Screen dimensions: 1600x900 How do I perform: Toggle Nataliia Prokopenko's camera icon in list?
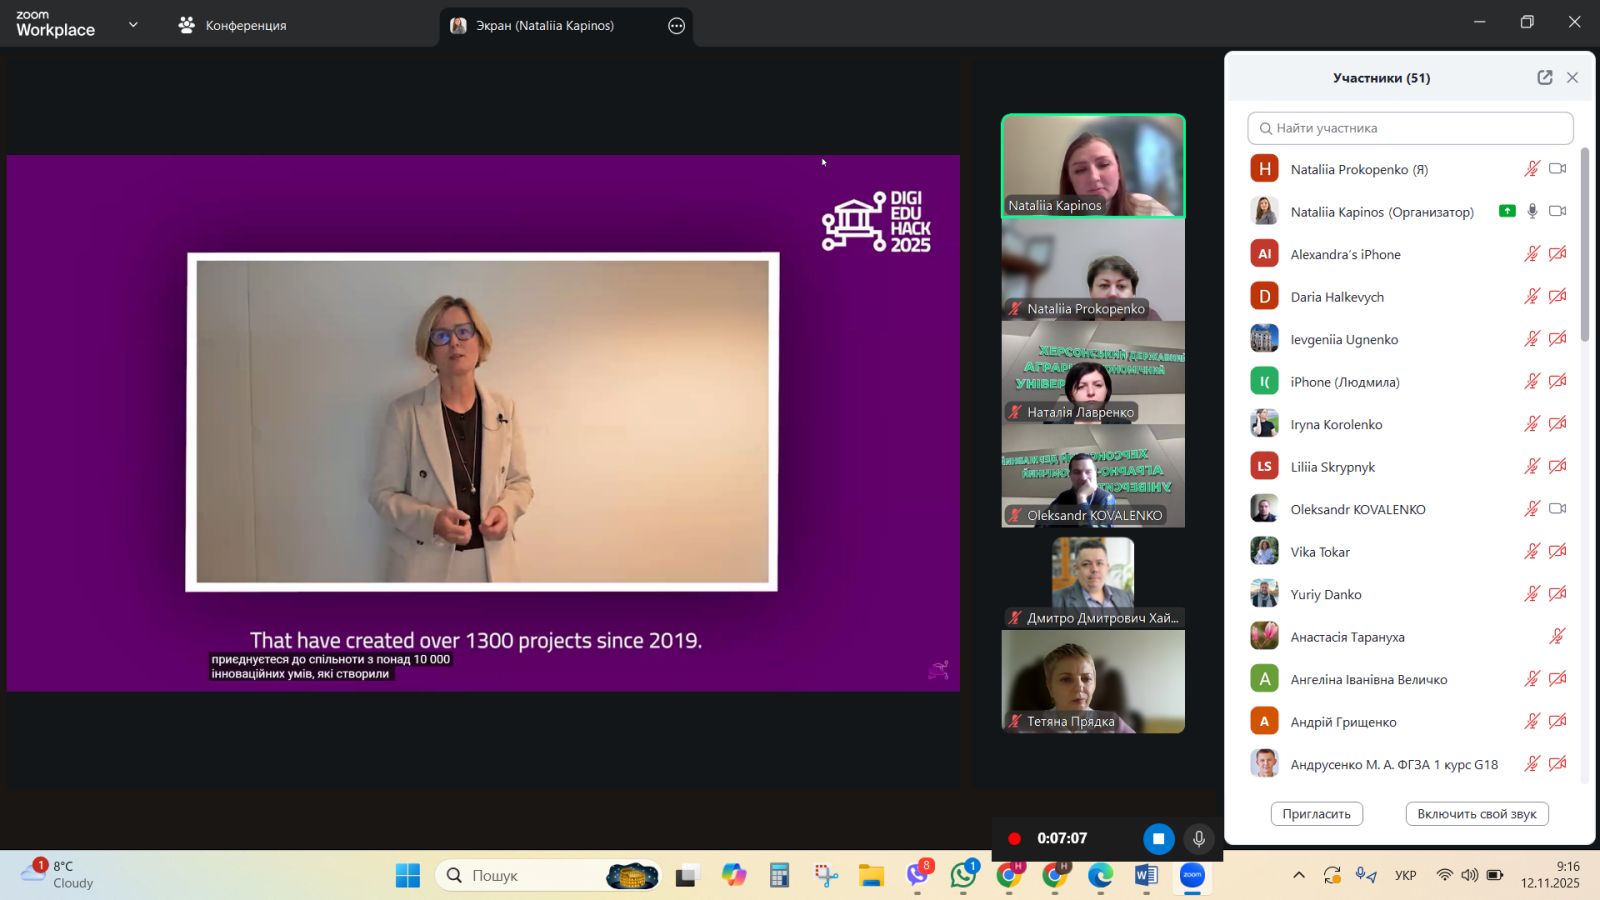click(1557, 169)
